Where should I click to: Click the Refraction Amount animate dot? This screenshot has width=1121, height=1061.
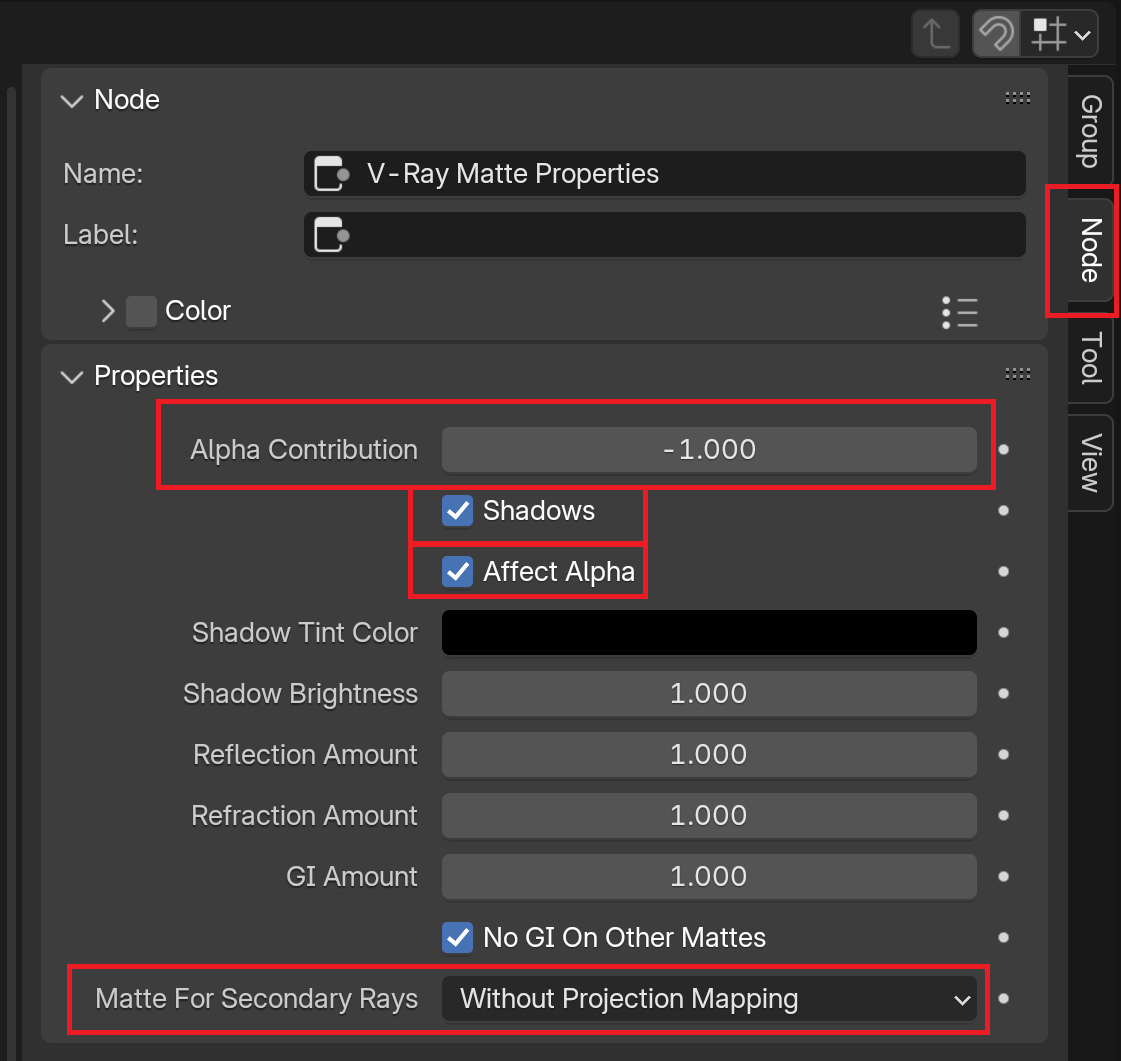(x=1004, y=816)
